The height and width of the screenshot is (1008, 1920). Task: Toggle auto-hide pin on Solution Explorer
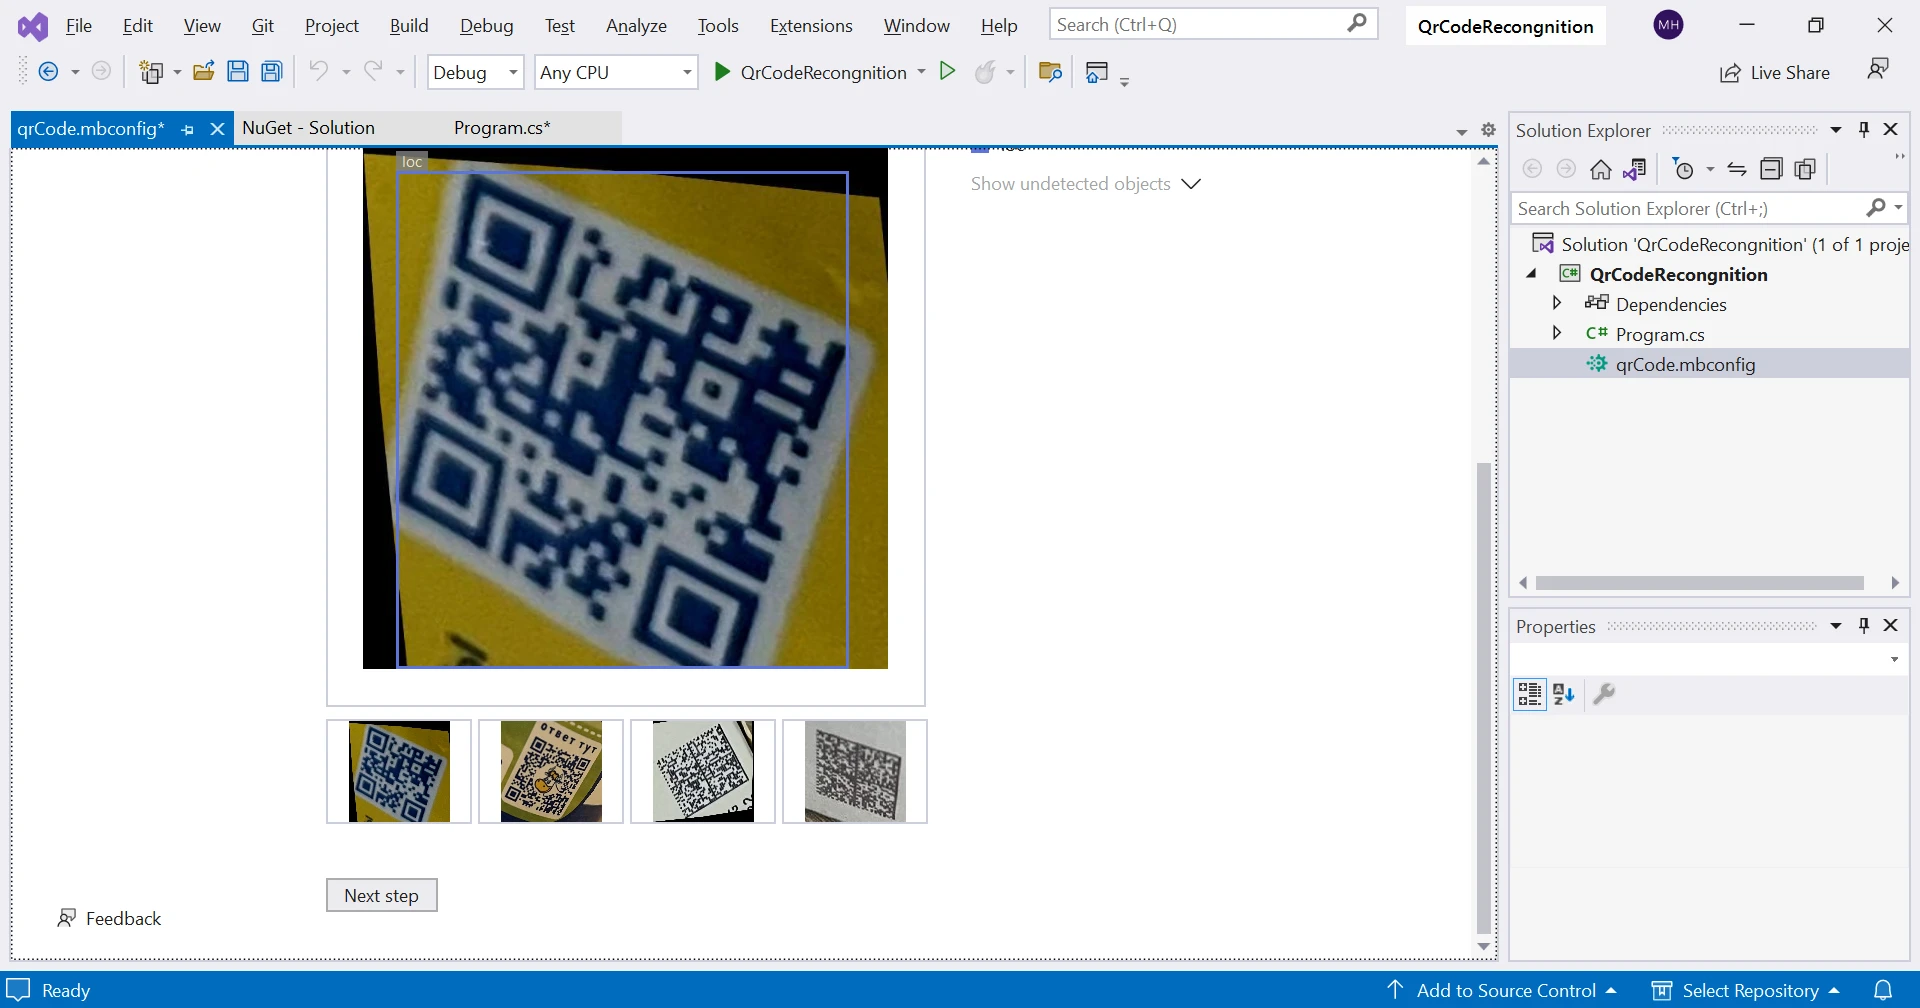(1864, 130)
